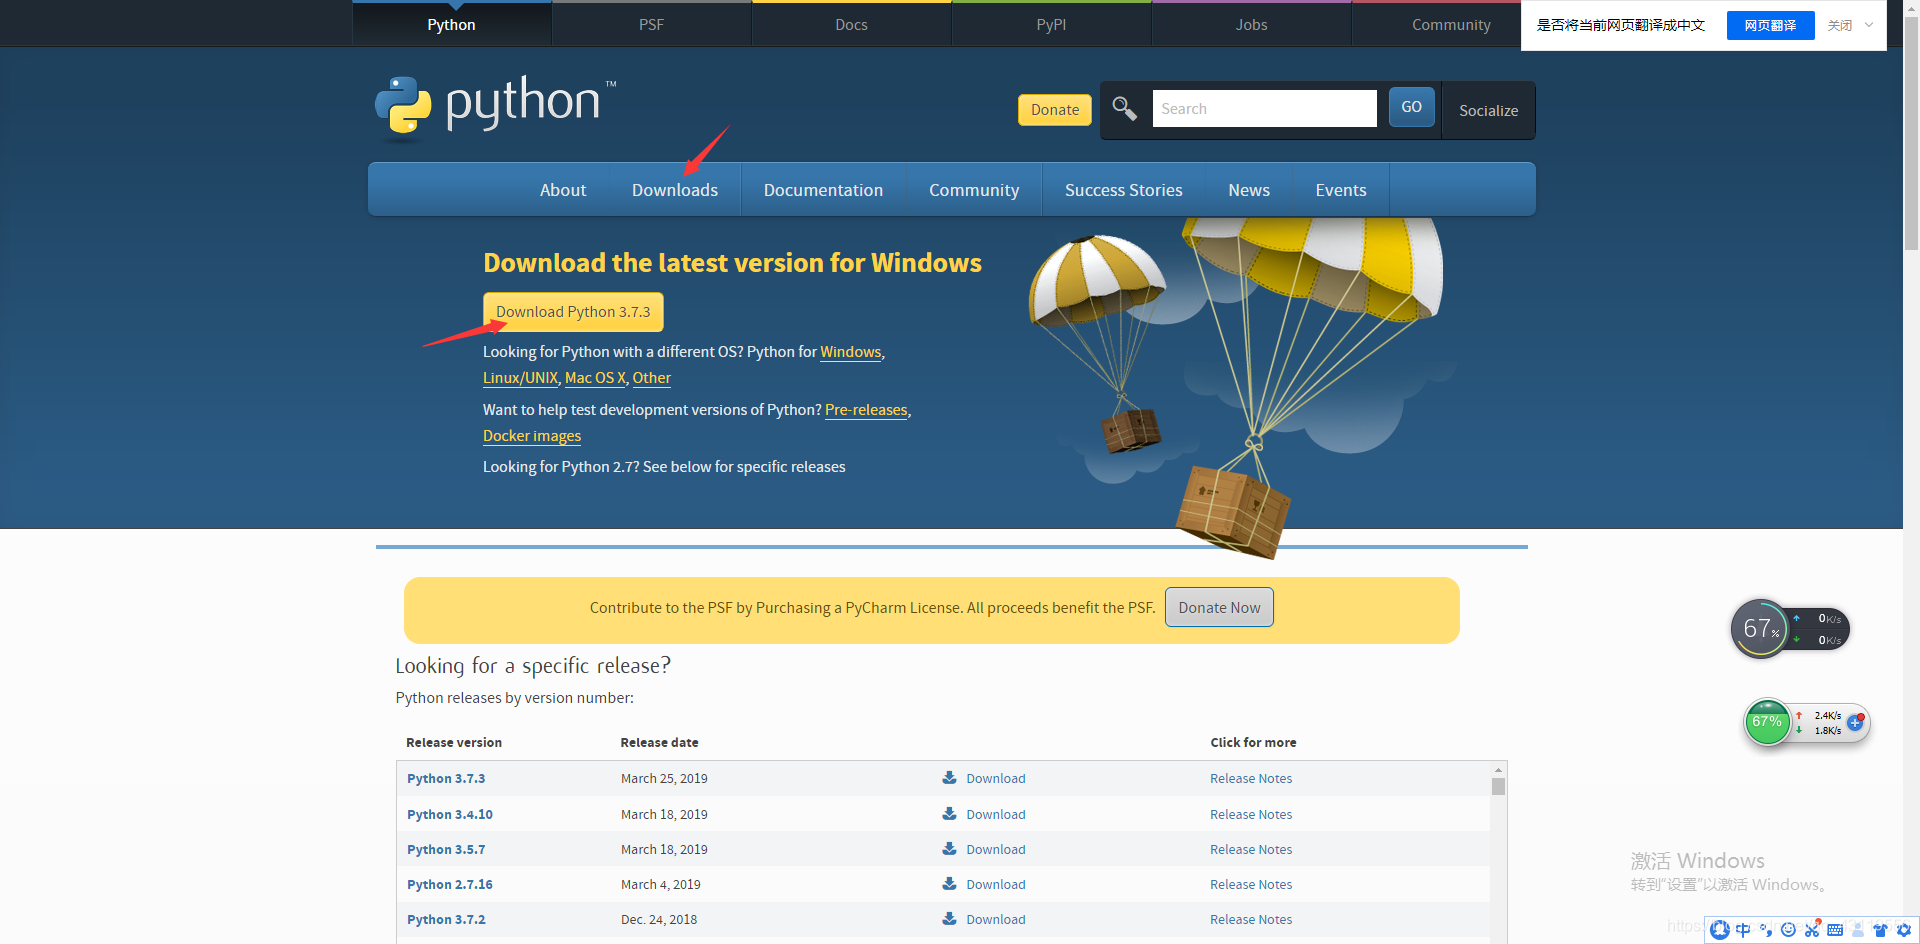Image resolution: width=1920 pixels, height=944 pixels.
Task: Click the yellow Donate button
Action: click(x=1055, y=110)
